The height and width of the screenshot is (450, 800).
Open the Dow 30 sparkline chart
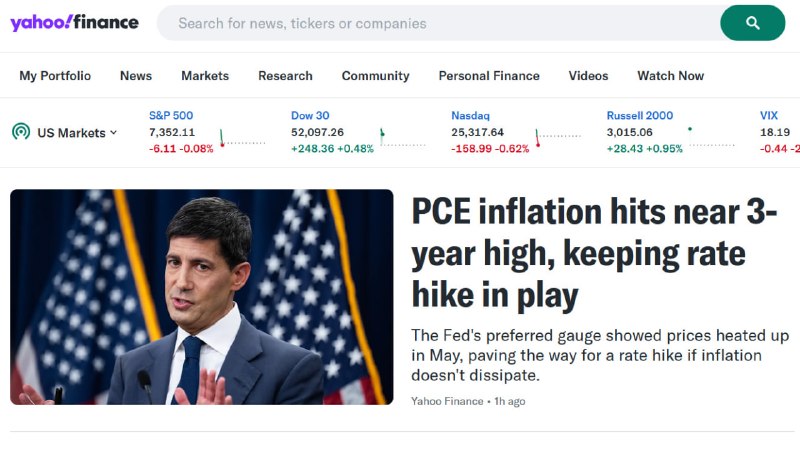tap(403, 138)
